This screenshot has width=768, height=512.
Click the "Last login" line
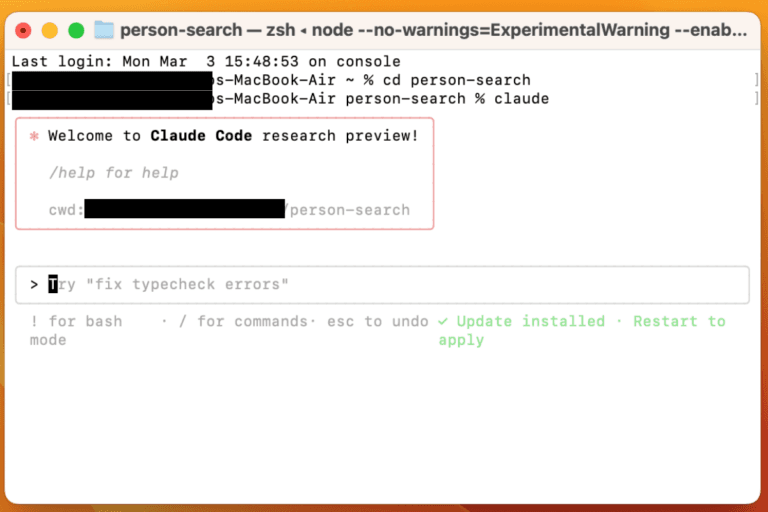point(206,62)
